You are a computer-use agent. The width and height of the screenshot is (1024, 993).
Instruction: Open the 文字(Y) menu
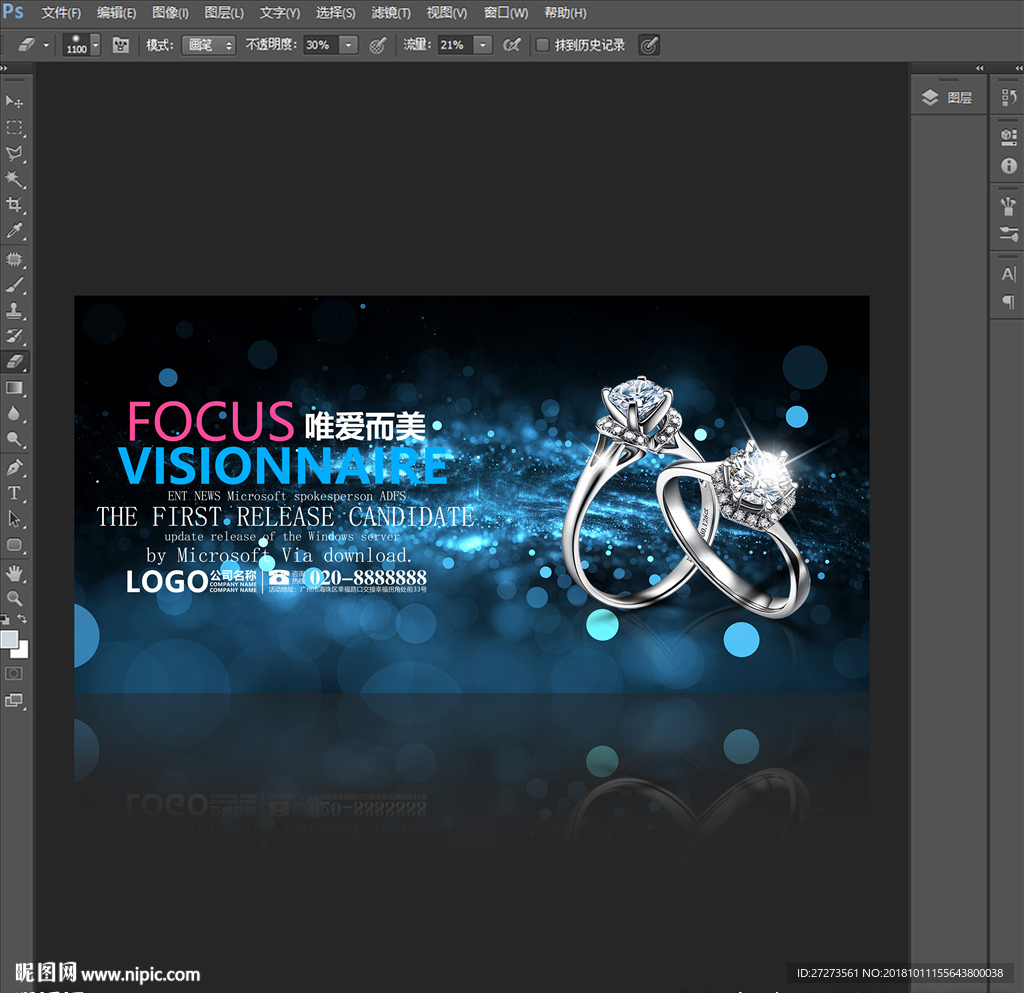click(280, 13)
